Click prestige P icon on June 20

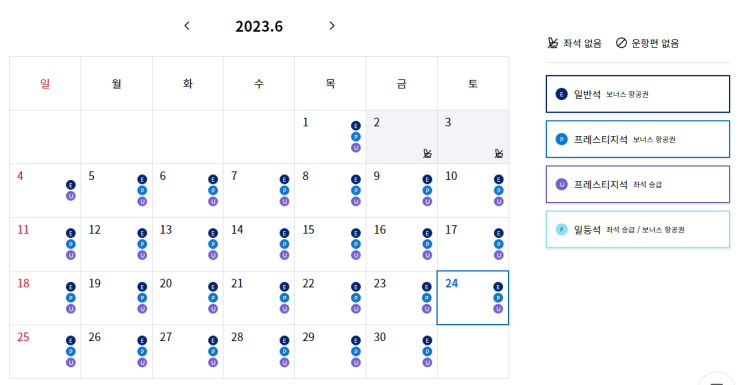(x=213, y=298)
